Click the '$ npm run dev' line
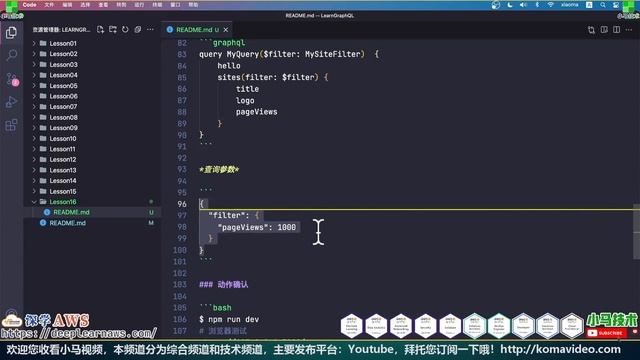Viewport: 640px width, 360px height. [x=229, y=320]
